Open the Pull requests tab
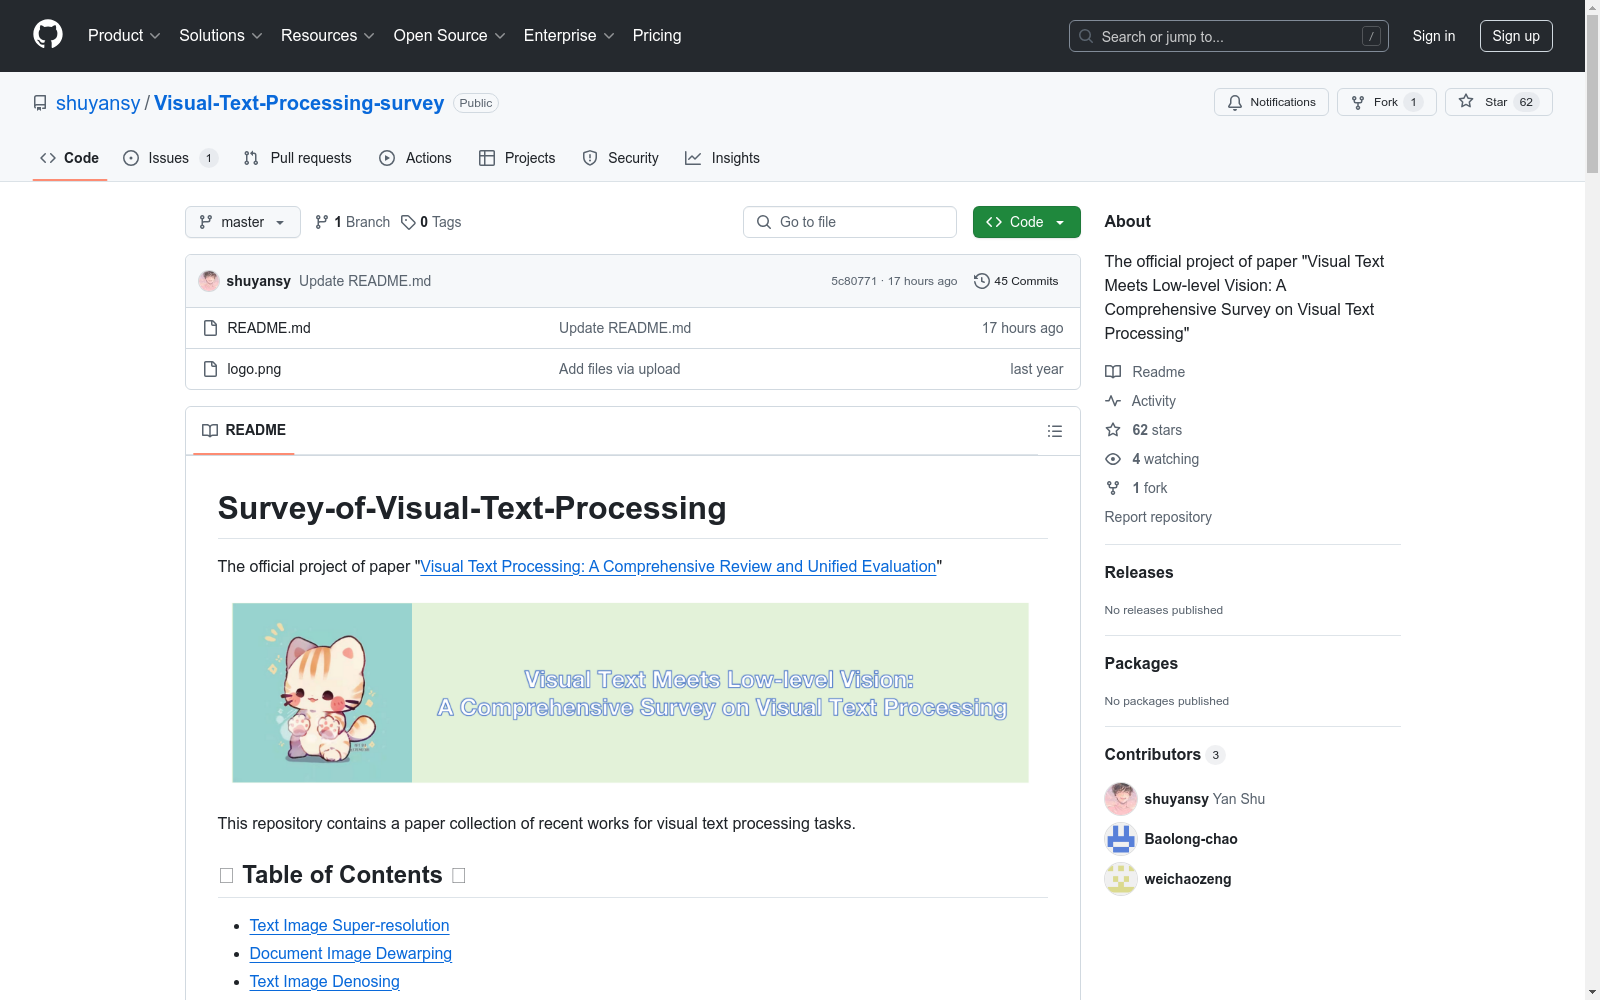 [x=298, y=158]
